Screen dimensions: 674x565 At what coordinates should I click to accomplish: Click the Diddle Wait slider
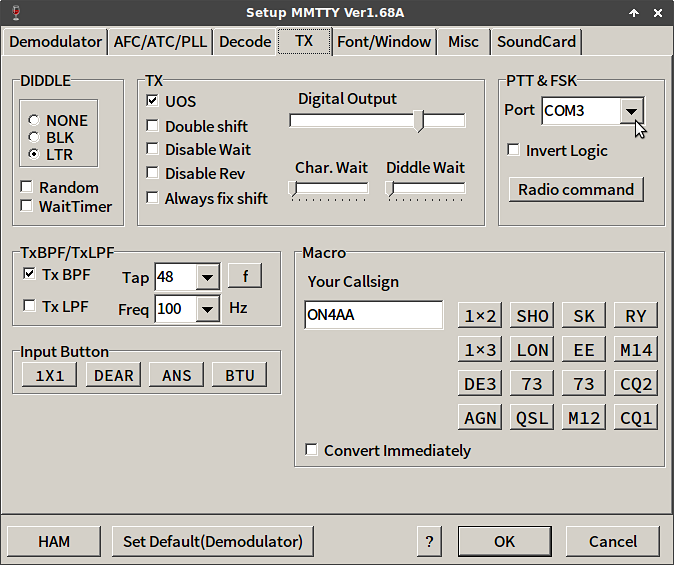(426, 189)
